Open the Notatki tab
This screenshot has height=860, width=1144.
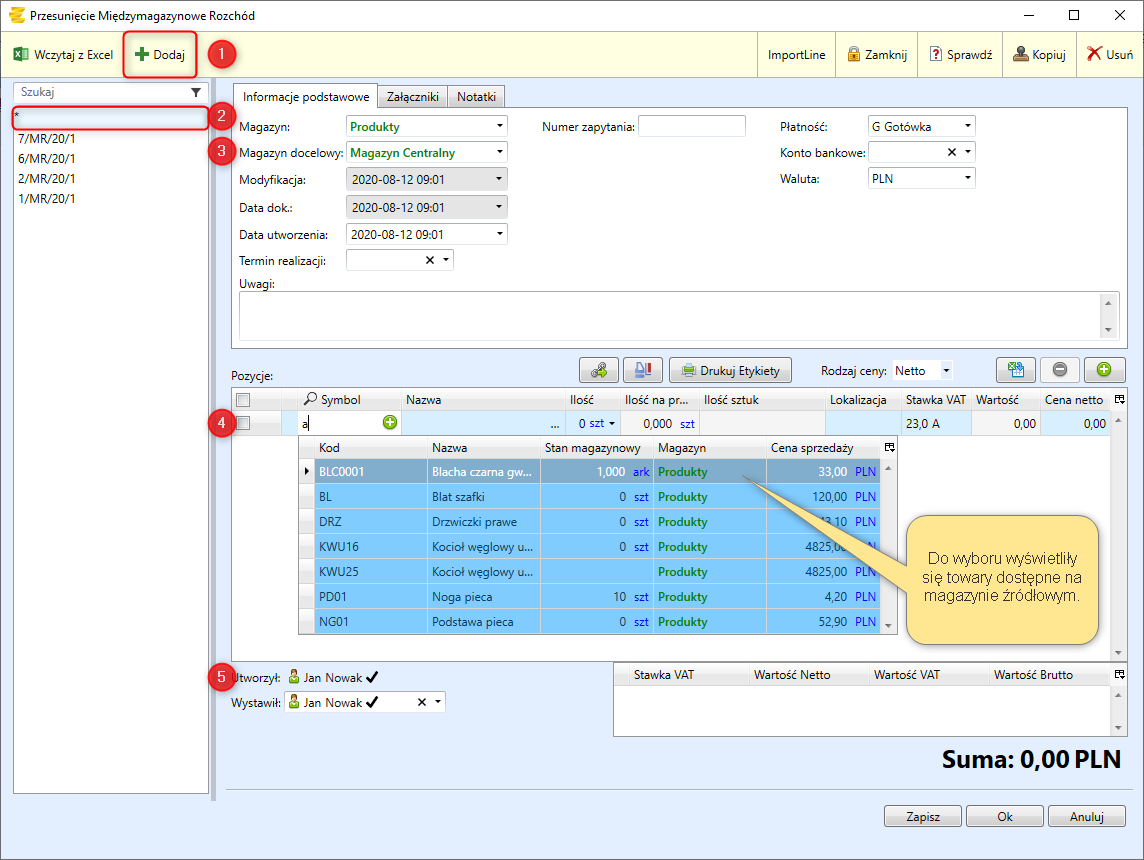coord(476,97)
